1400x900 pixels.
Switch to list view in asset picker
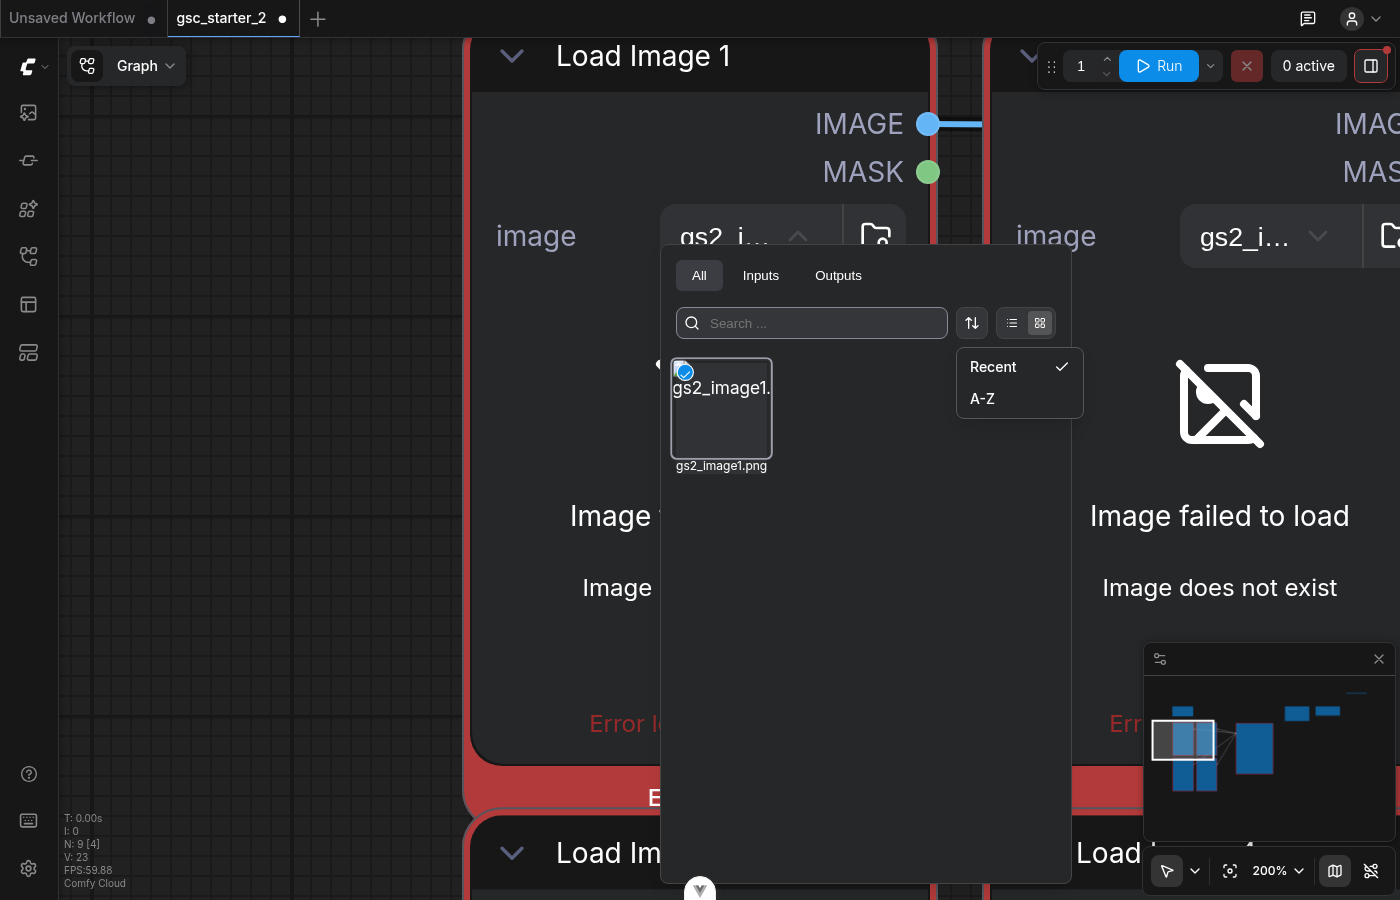1012,323
